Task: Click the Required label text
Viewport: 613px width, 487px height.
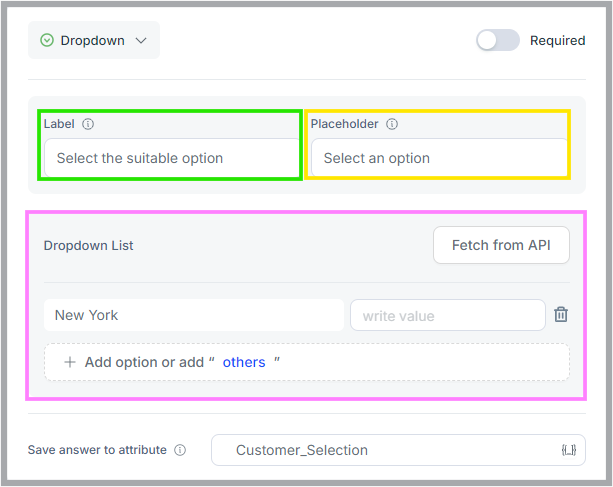Action: coord(557,41)
